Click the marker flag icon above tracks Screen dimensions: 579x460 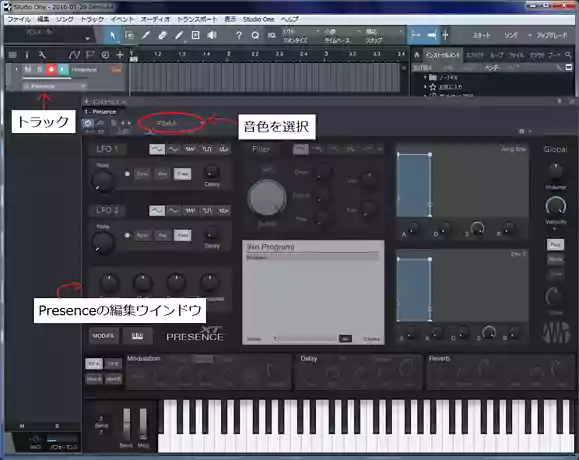tap(90, 55)
